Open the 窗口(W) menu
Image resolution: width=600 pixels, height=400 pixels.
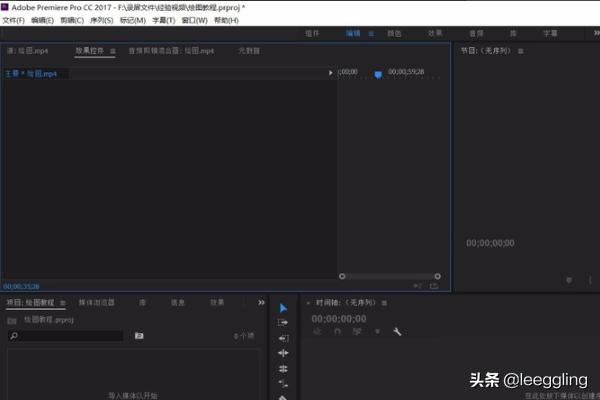pyautogui.click(x=194, y=20)
